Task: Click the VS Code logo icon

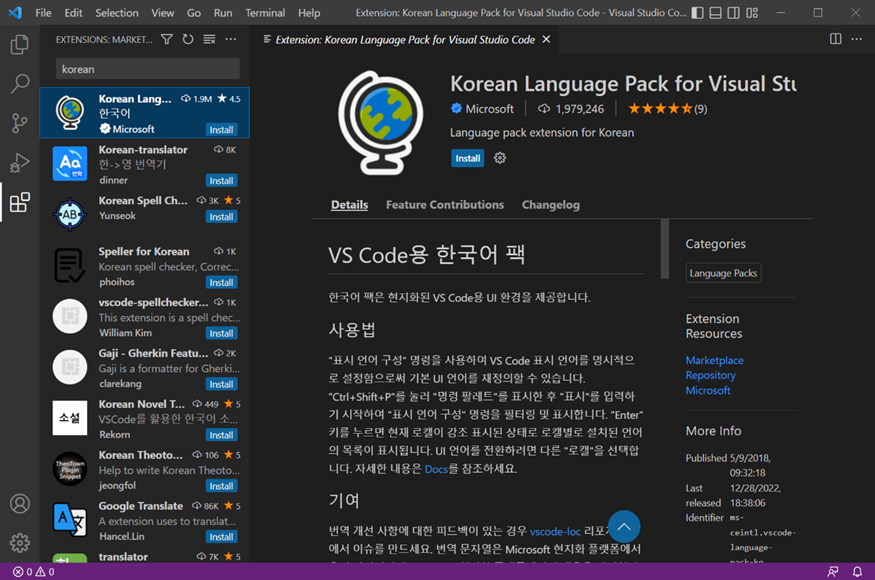Action: 15,12
